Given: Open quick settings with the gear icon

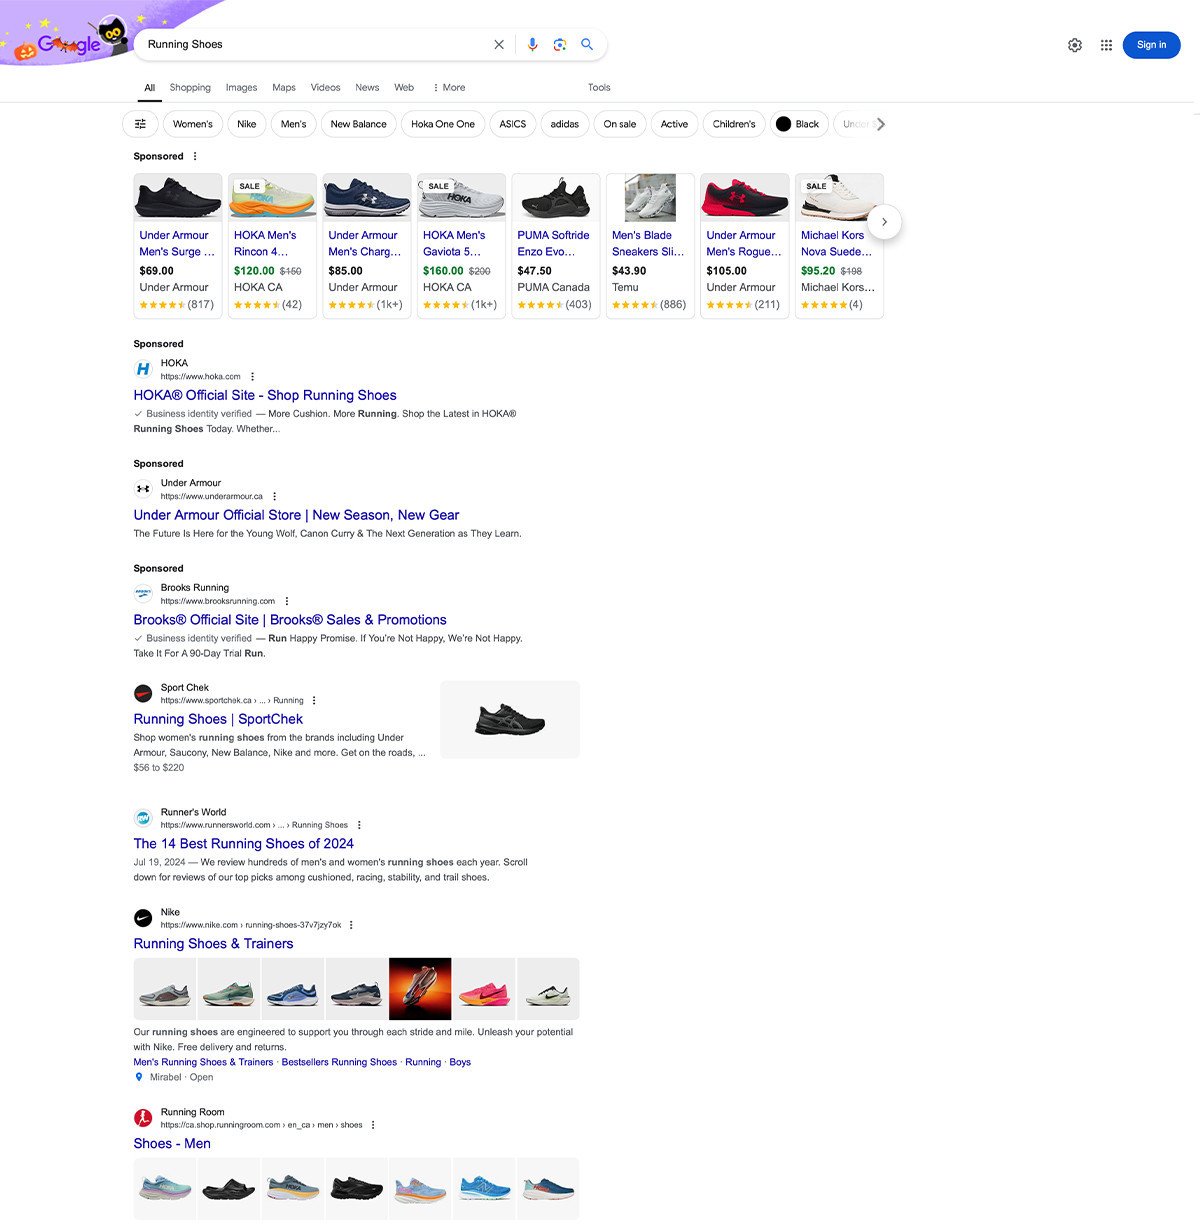Looking at the screenshot, I should pyautogui.click(x=1074, y=44).
